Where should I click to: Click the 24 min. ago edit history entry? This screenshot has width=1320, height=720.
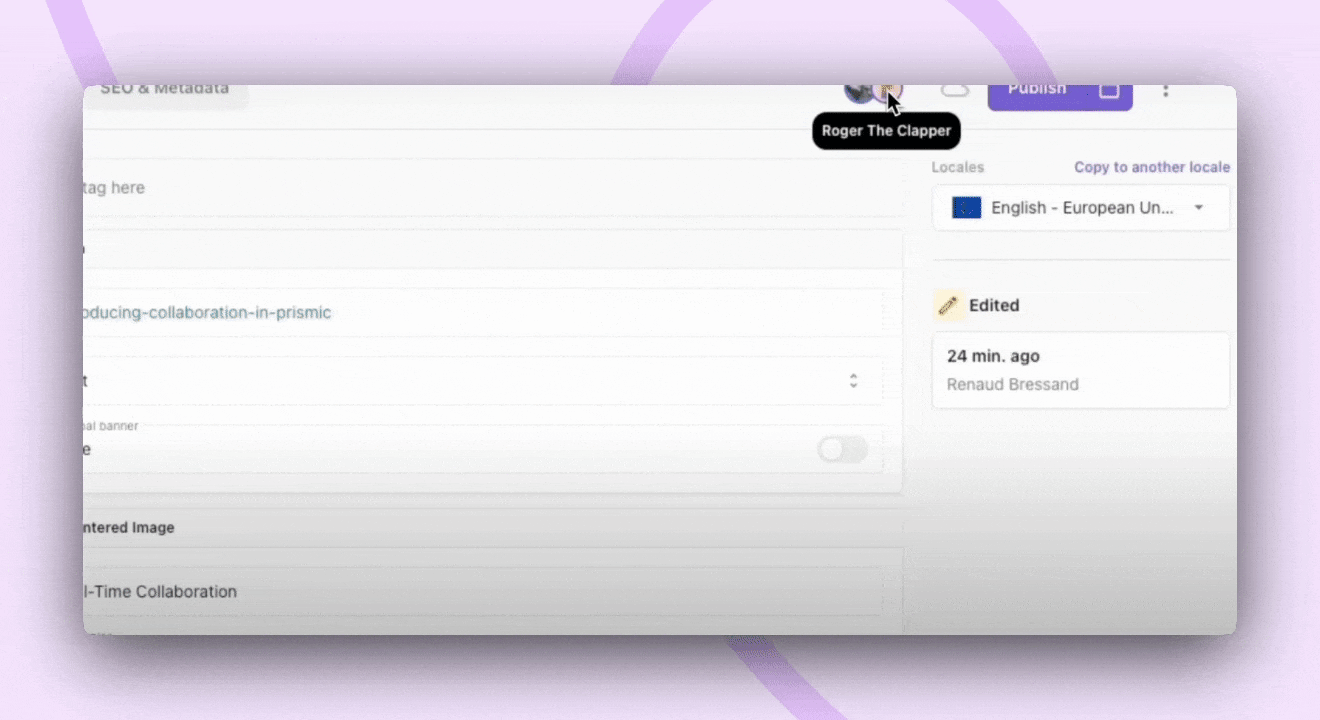pos(1080,369)
